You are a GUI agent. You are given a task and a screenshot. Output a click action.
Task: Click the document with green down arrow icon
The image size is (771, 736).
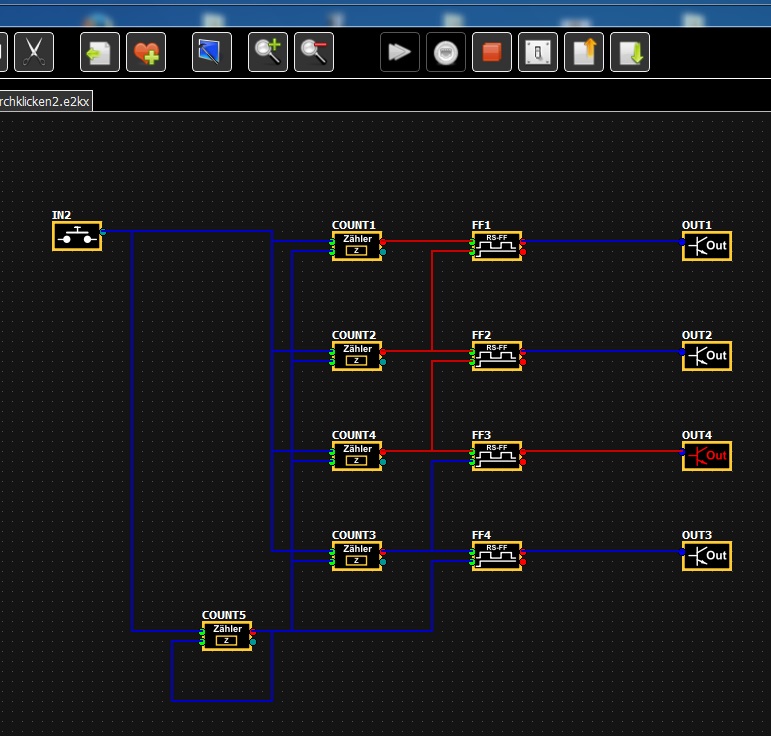pyautogui.click(x=630, y=52)
